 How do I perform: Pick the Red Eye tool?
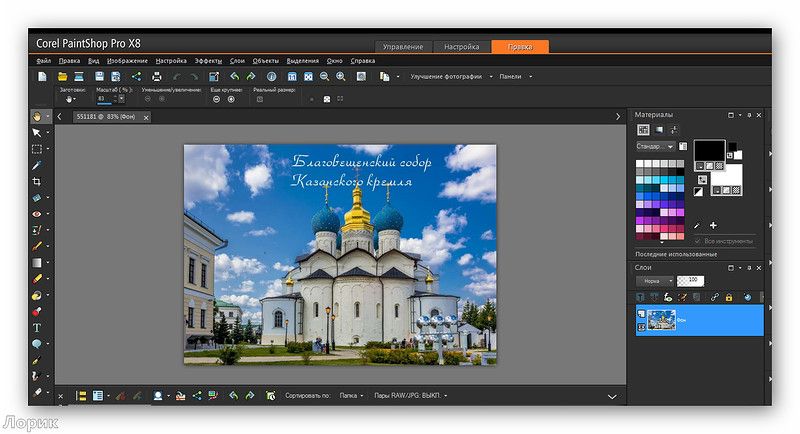point(37,213)
